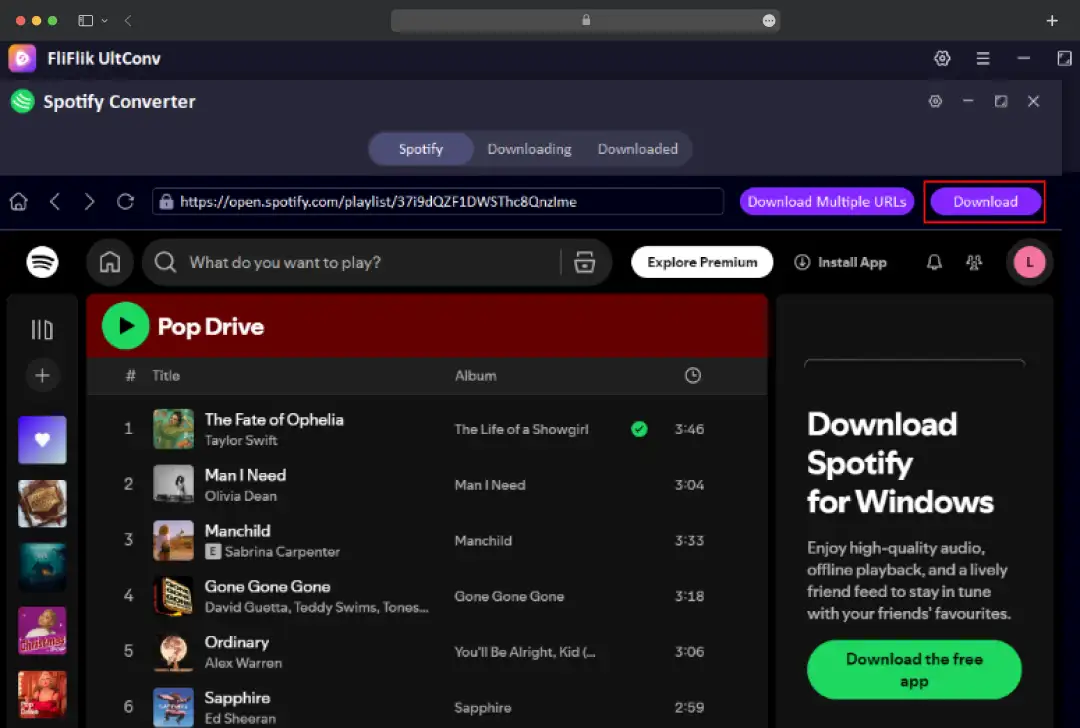
Task: Open new browser tab plus
Action: point(1052,21)
